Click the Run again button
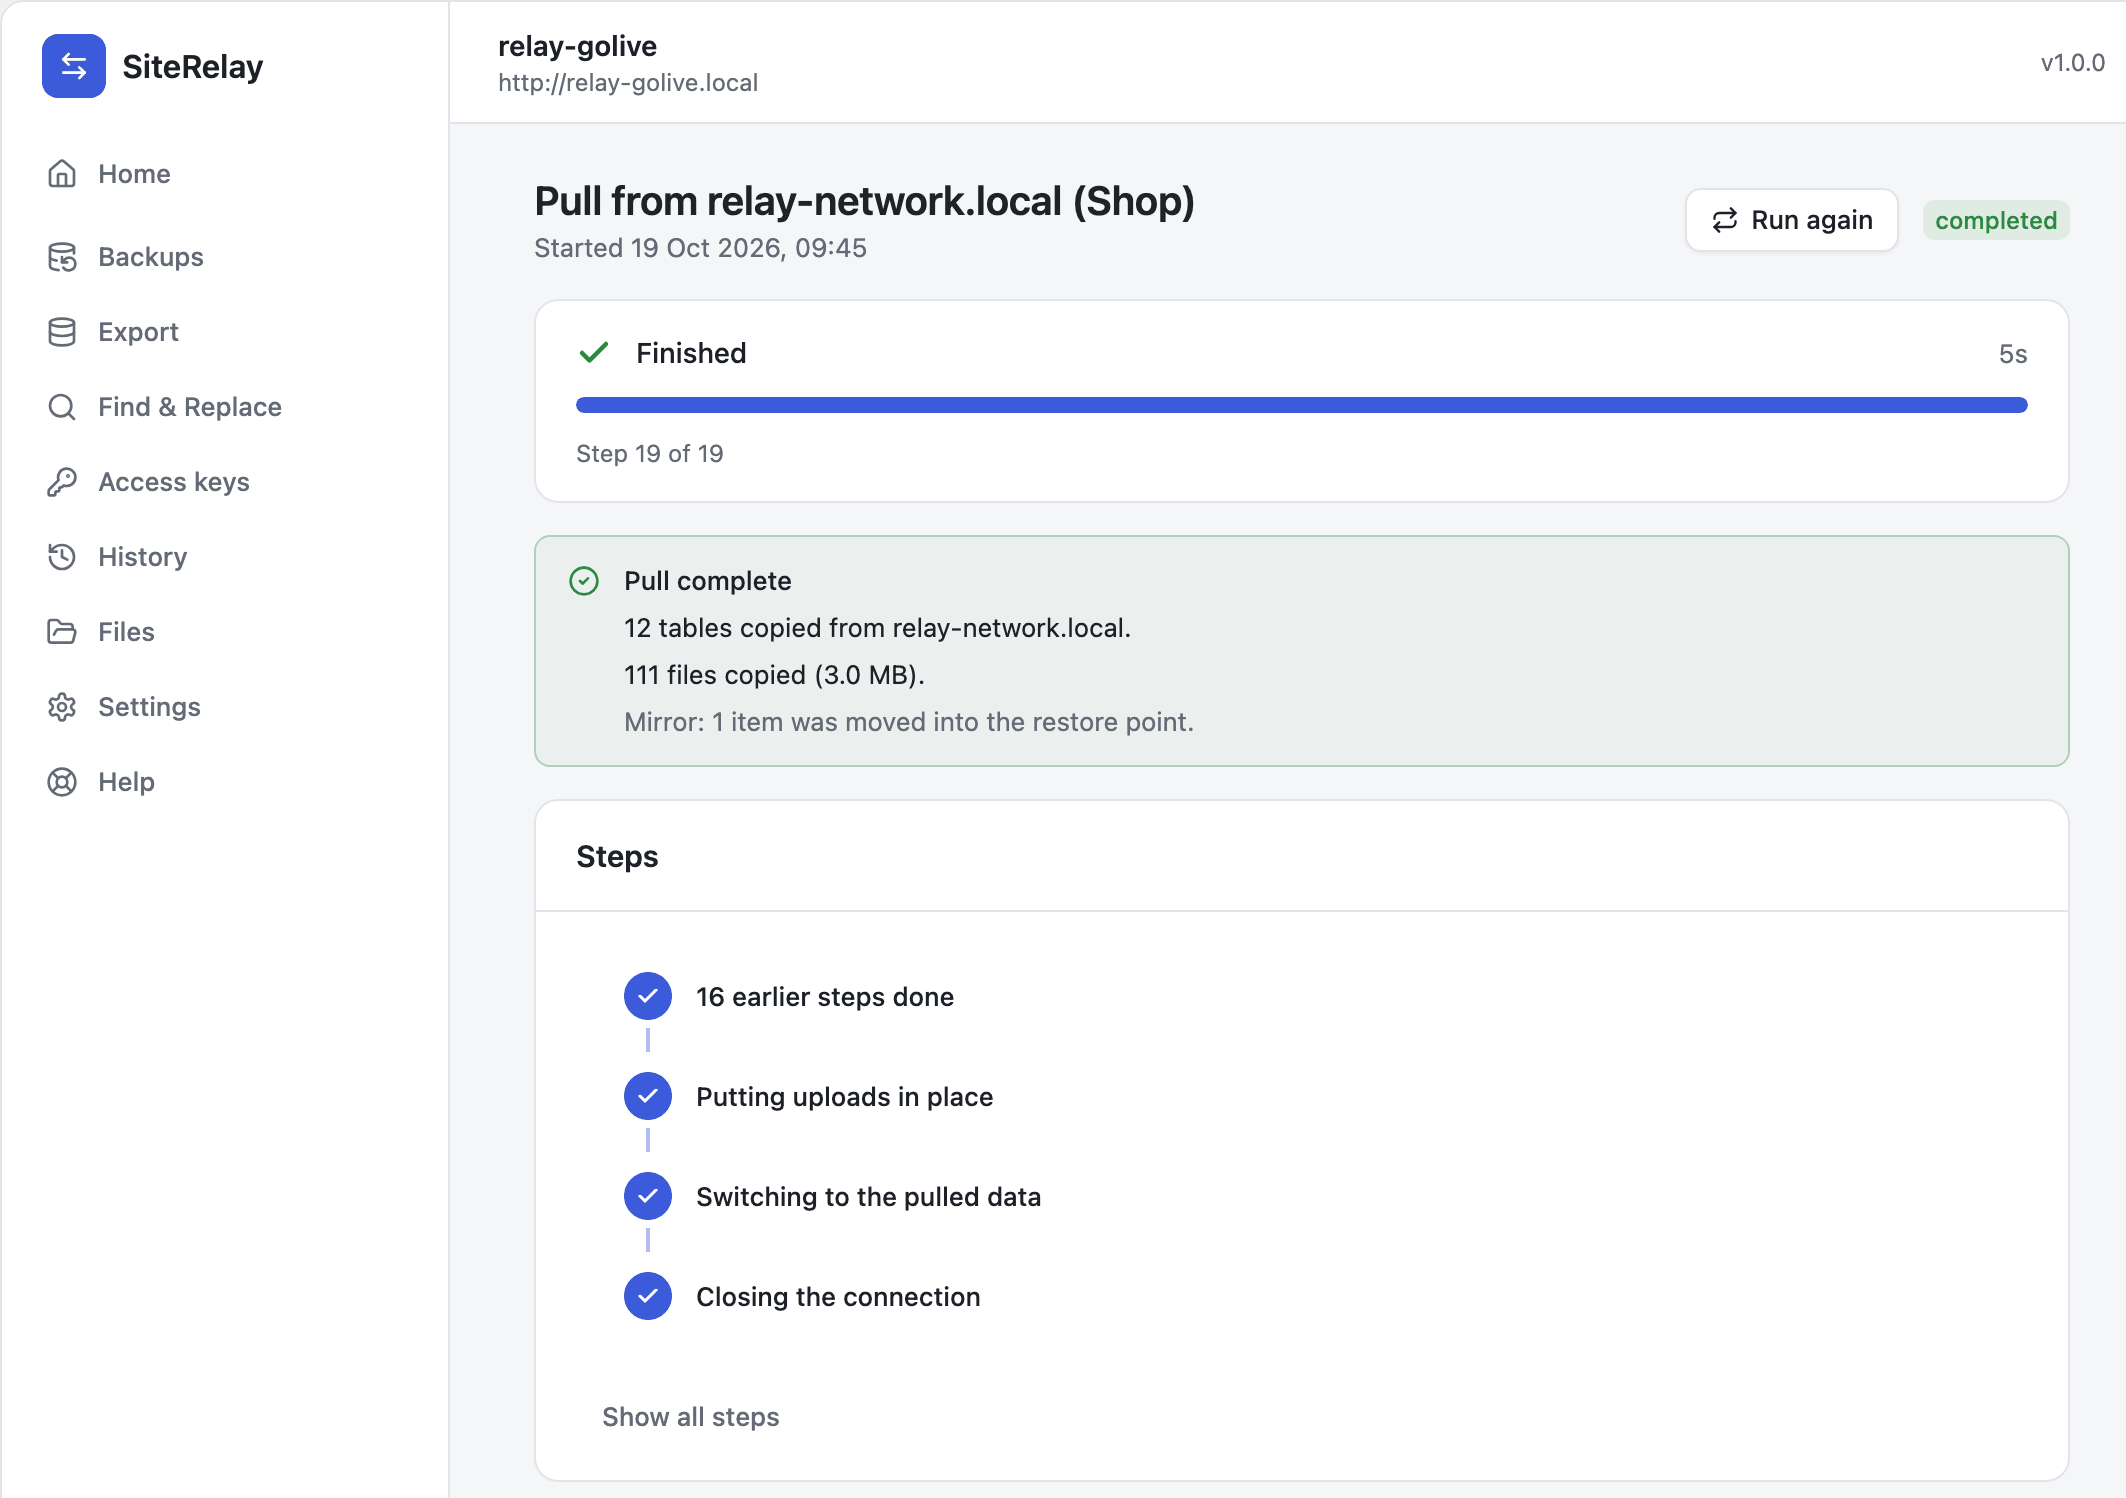Screen dimensions: 2126x1498 (1791, 220)
